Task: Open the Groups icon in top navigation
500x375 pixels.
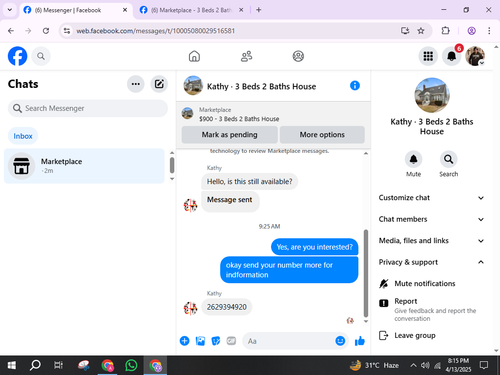Action: 298,56
